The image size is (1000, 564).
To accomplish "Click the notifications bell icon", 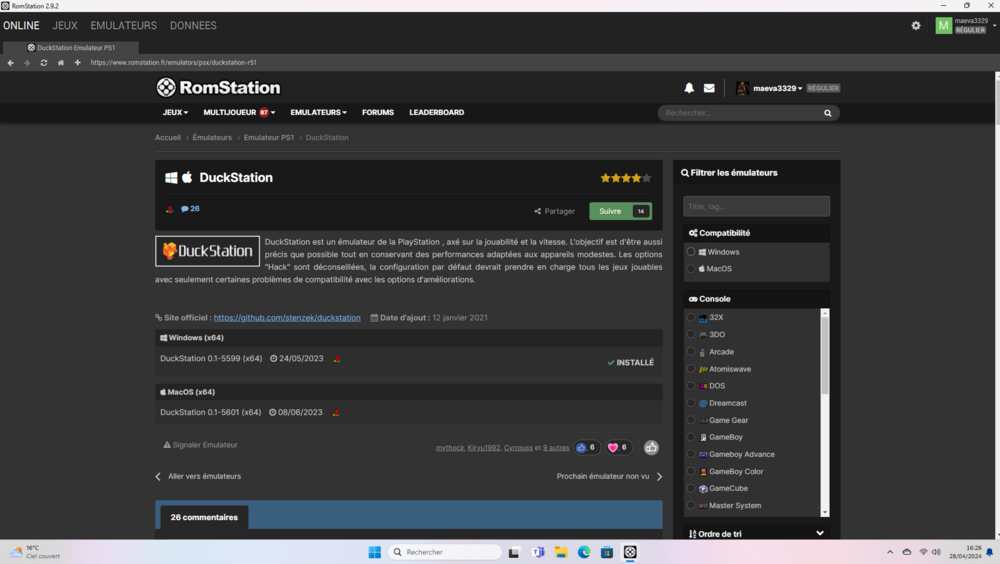I will [689, 88].
